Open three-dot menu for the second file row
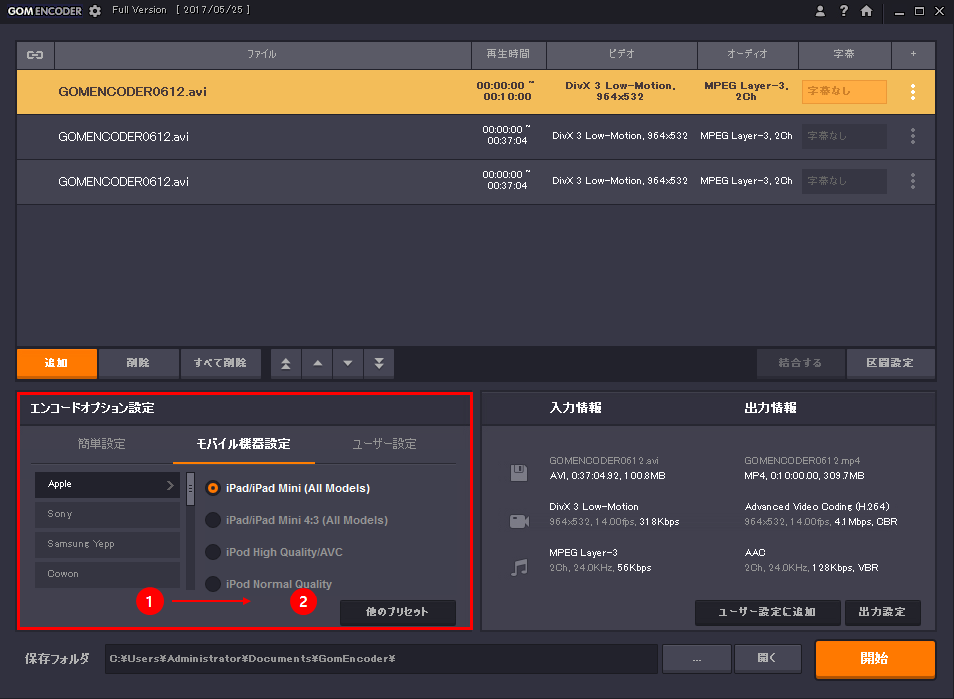Screen dimensions: 954x699 click(x=913, y=136)
